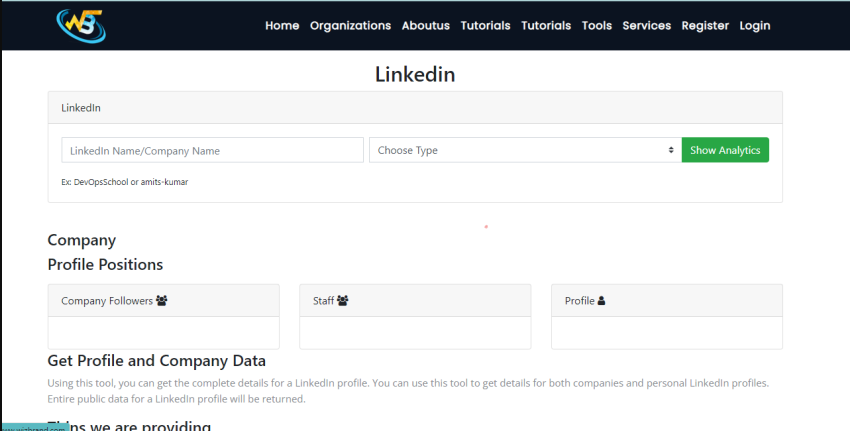Screen dimensions: 850x431
Task: Go to the Aboutus page
Action: click(x=426, y=25)
